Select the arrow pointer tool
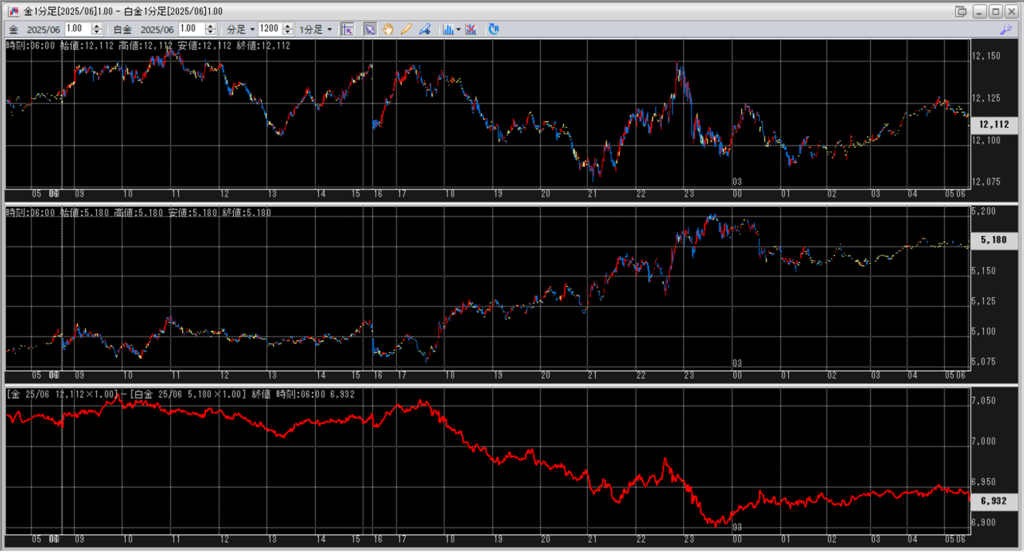1024x552 pixels. pos(370,29)
